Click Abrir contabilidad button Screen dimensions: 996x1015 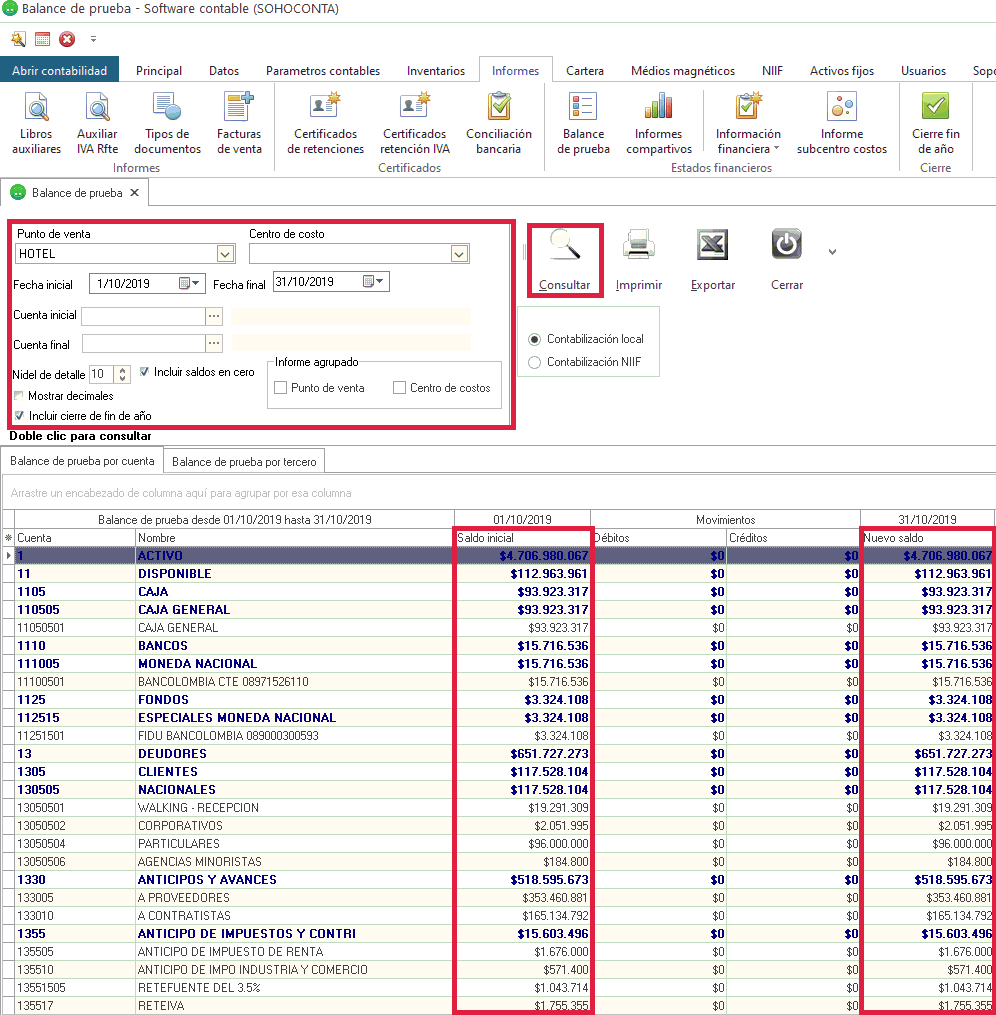(60, 71)
